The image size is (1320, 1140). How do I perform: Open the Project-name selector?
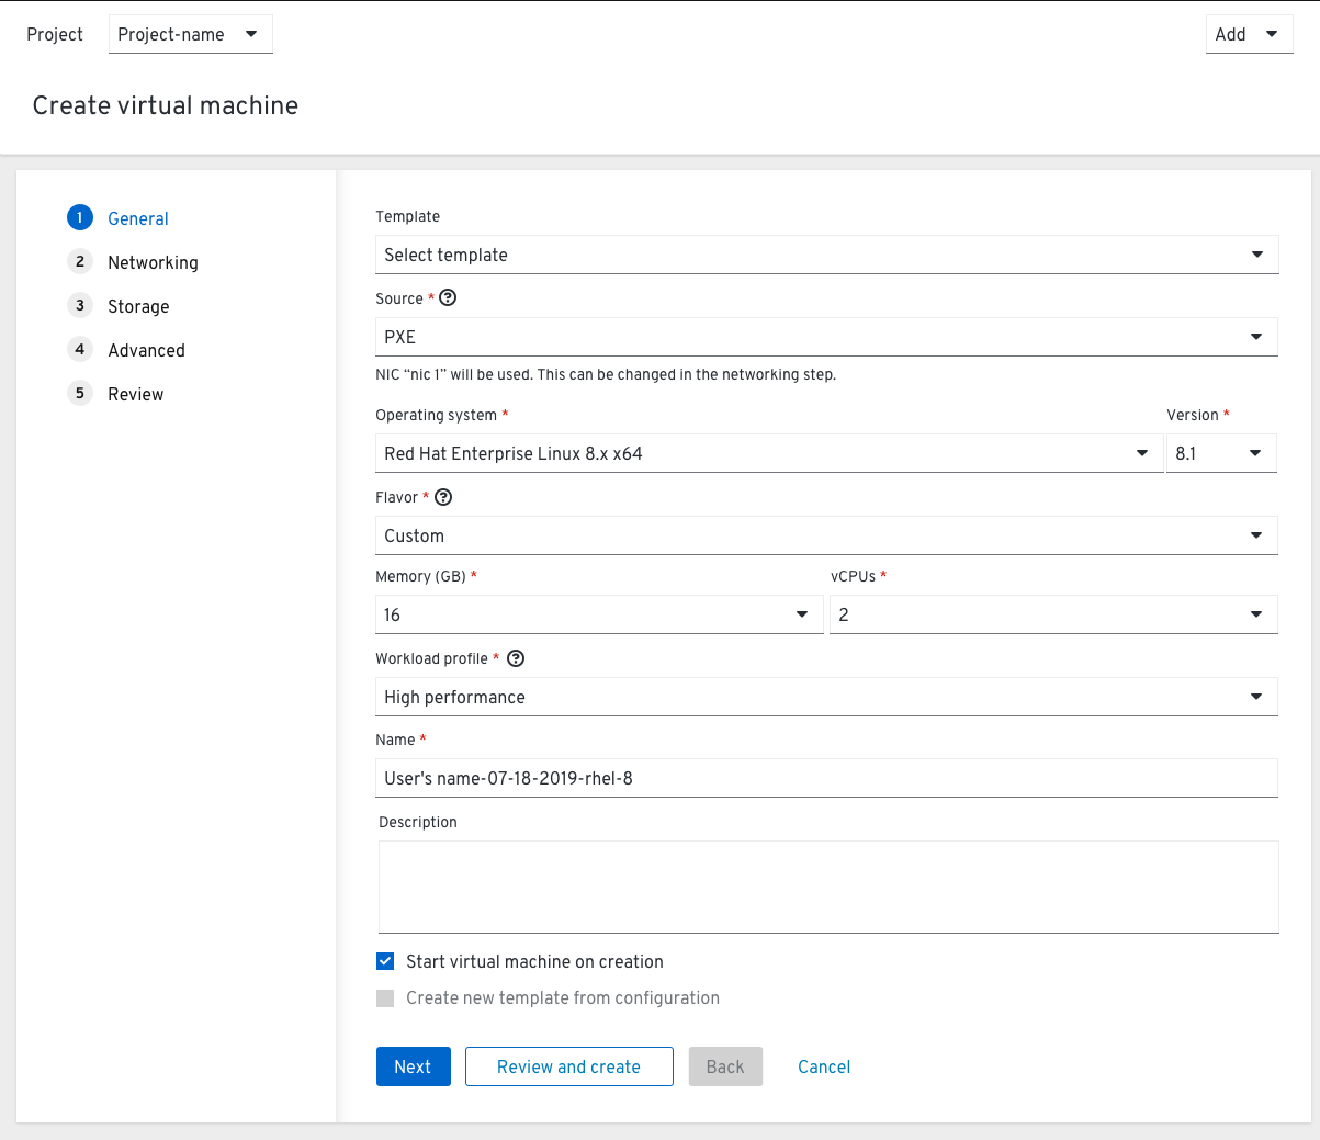[x=190, y=33]
